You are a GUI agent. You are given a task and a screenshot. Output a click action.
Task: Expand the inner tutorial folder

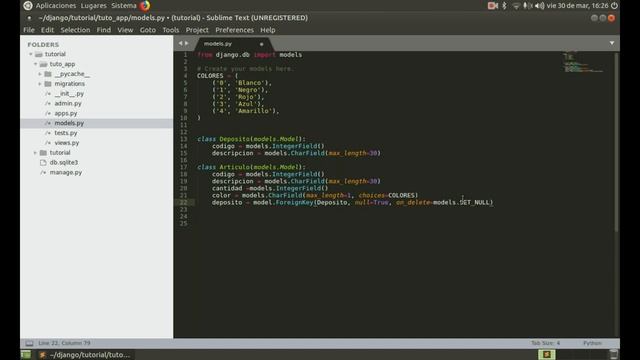tap(36, 153)
